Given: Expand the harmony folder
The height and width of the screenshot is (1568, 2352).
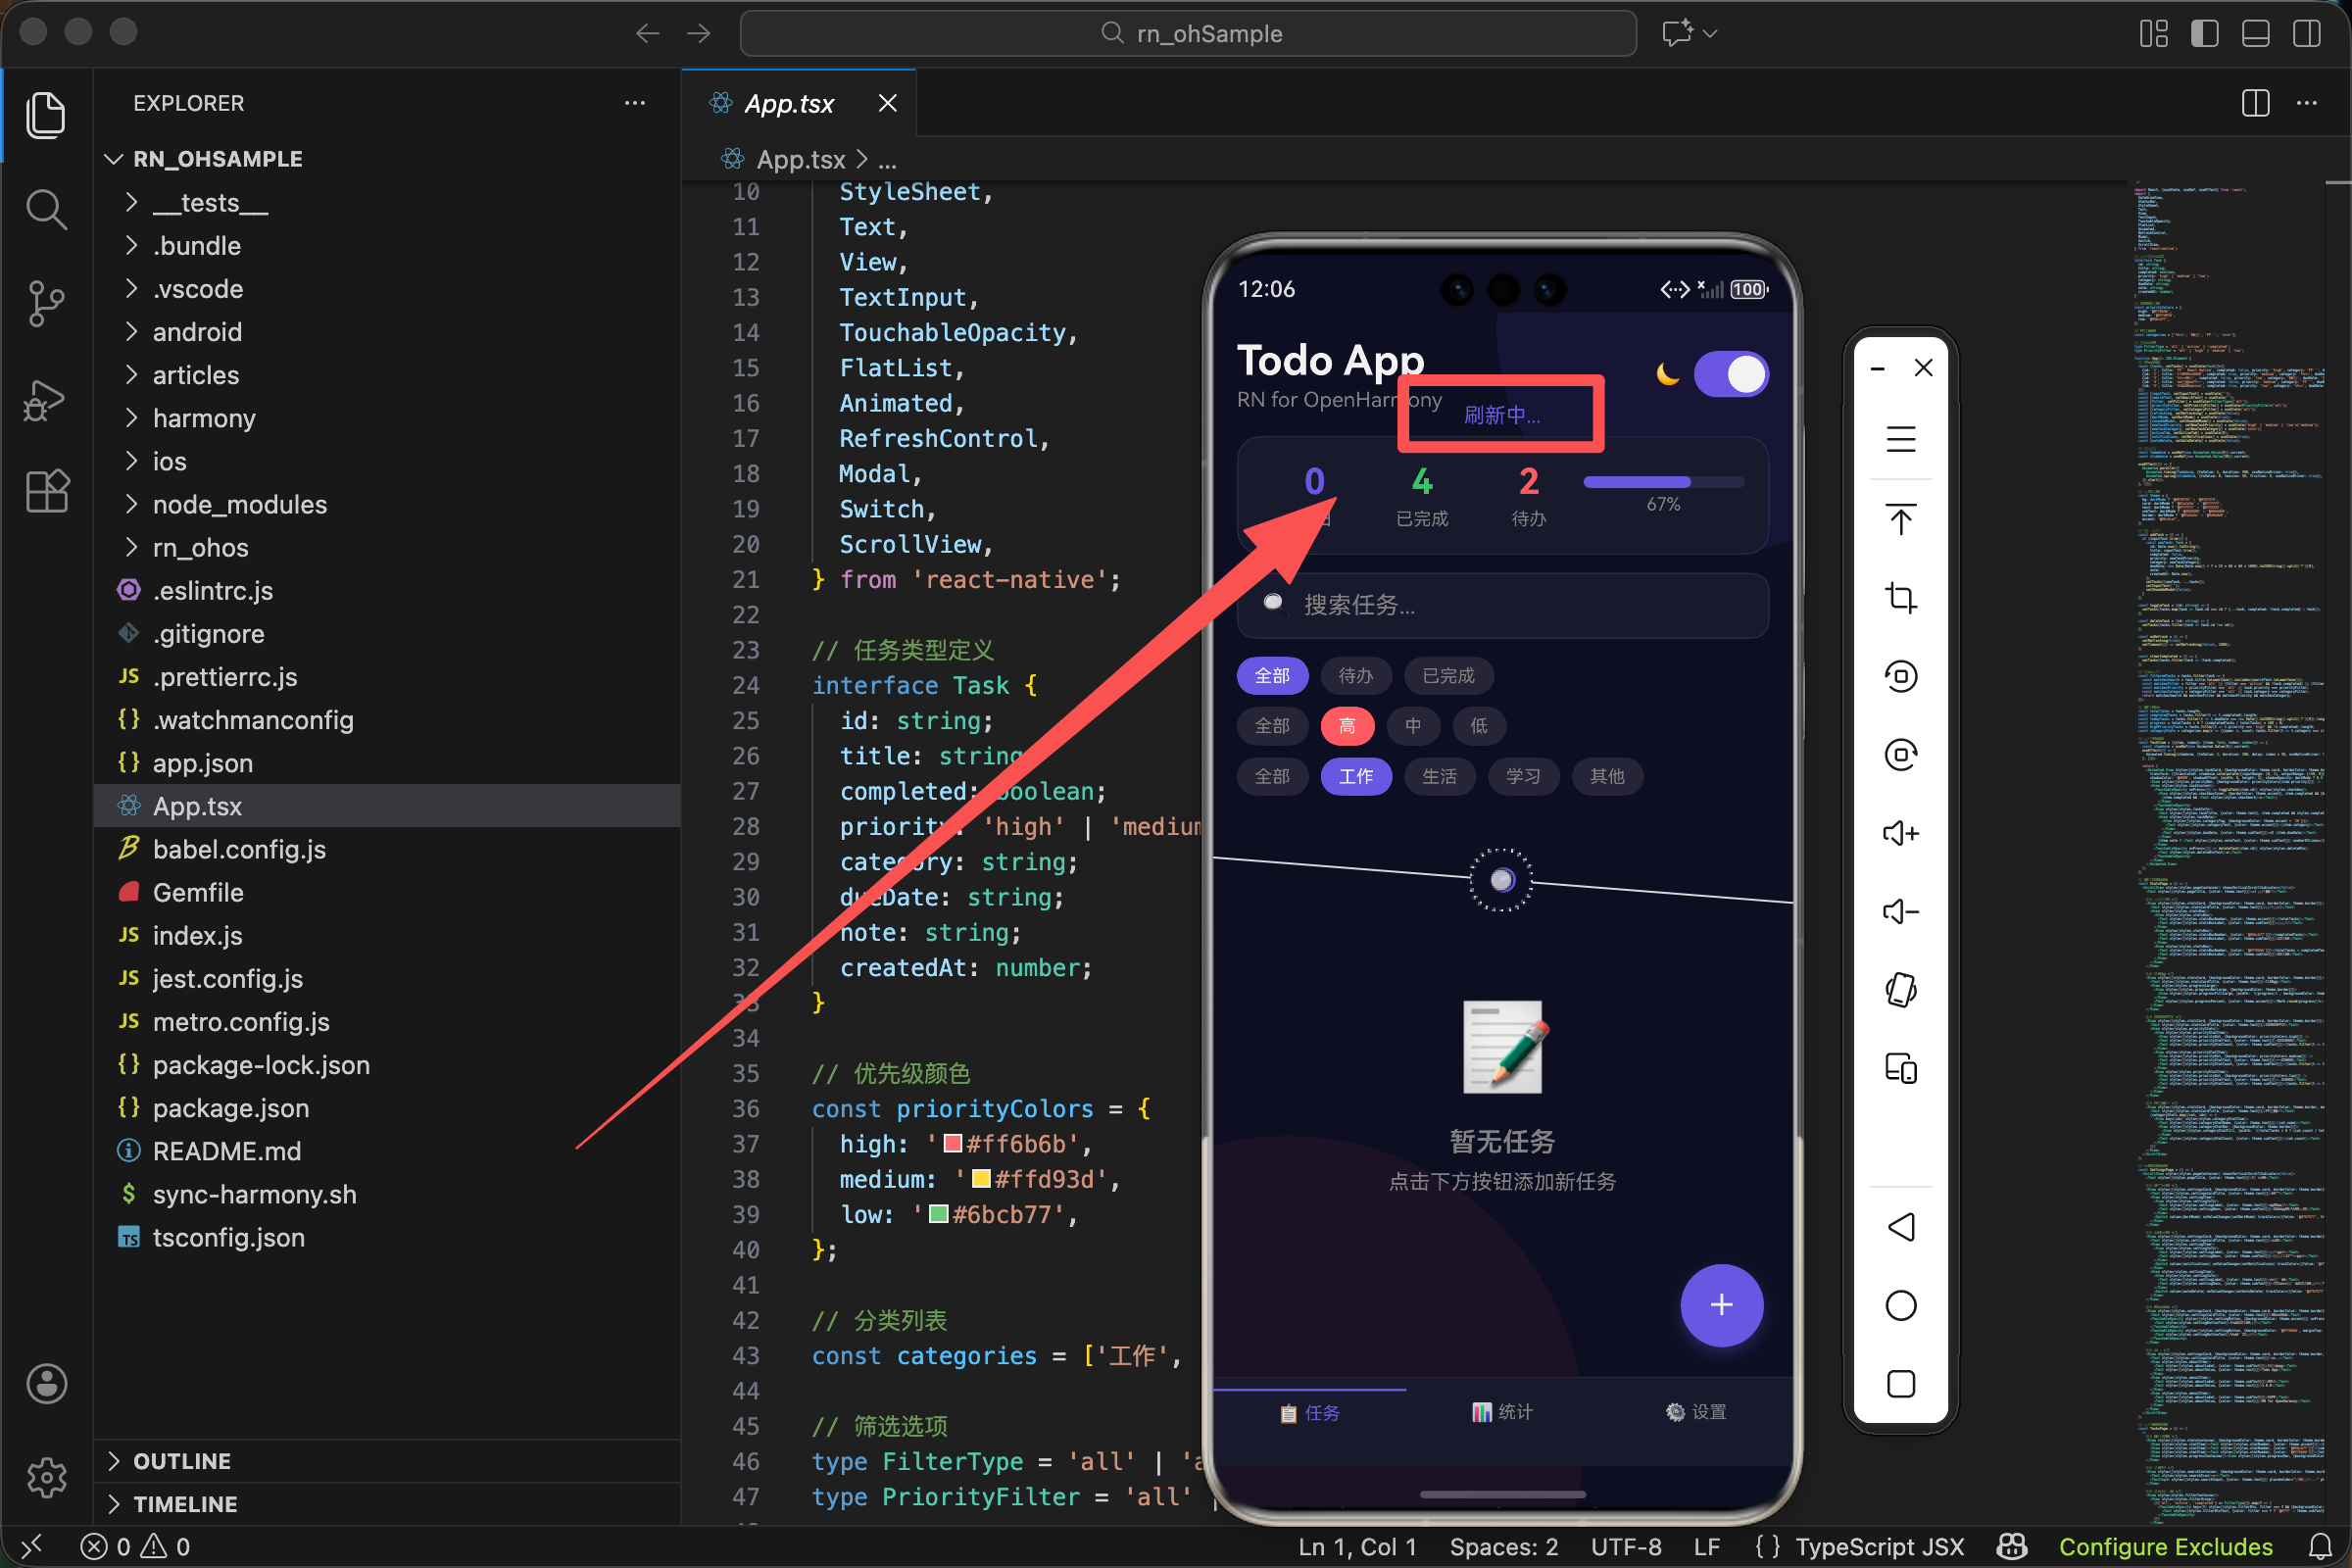Looking at the screenshot, I should [x=204, y=418].
